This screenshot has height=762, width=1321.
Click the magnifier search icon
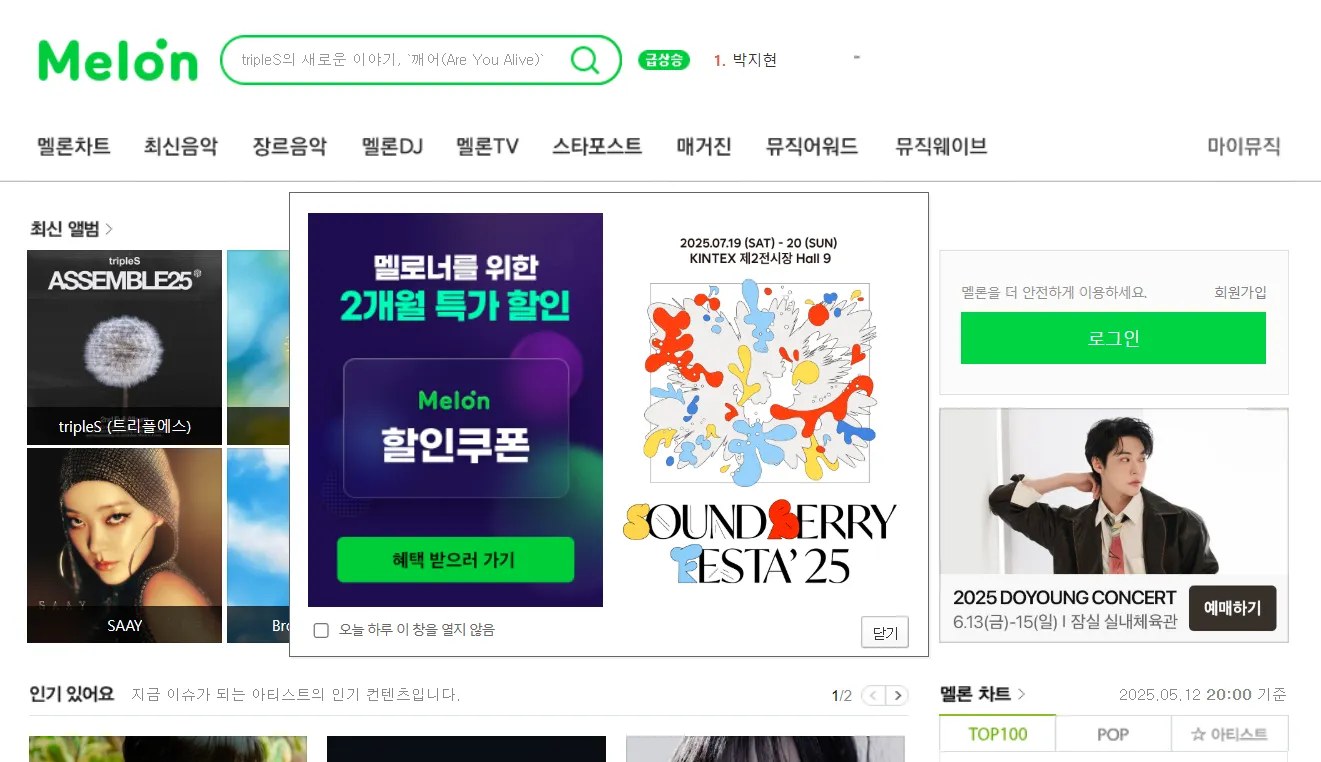(585, 60)
